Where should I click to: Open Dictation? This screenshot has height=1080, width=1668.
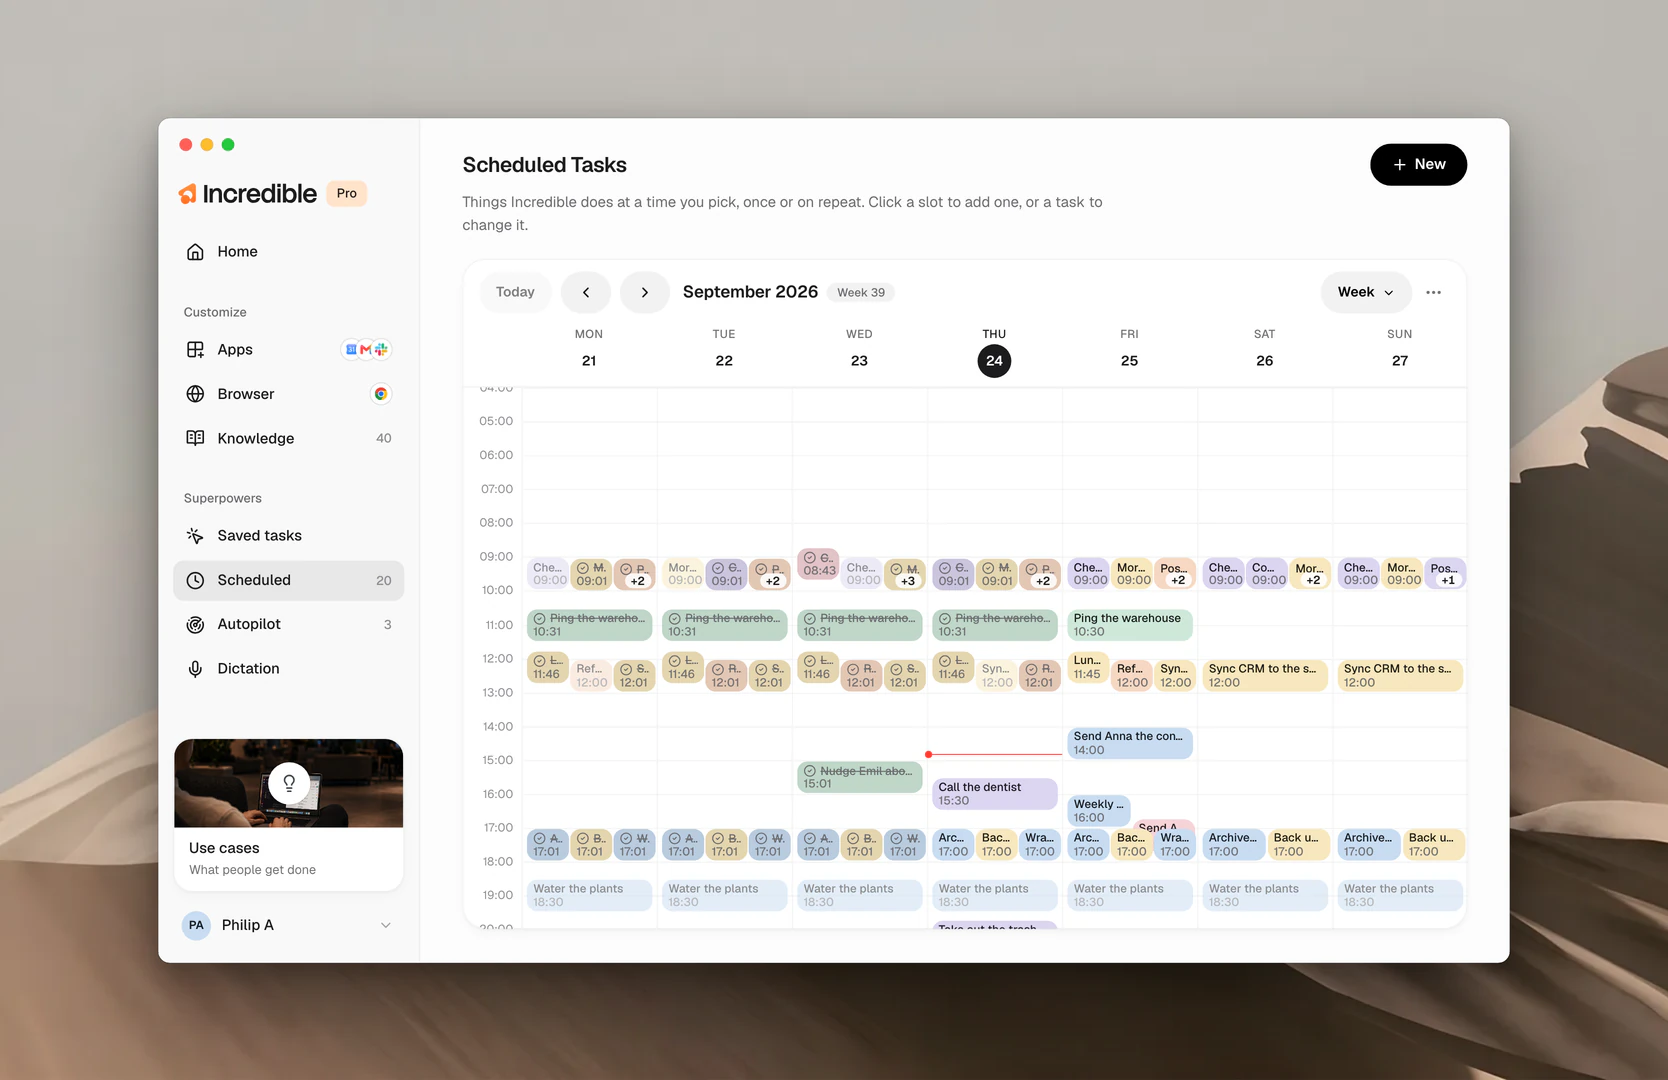288,668
